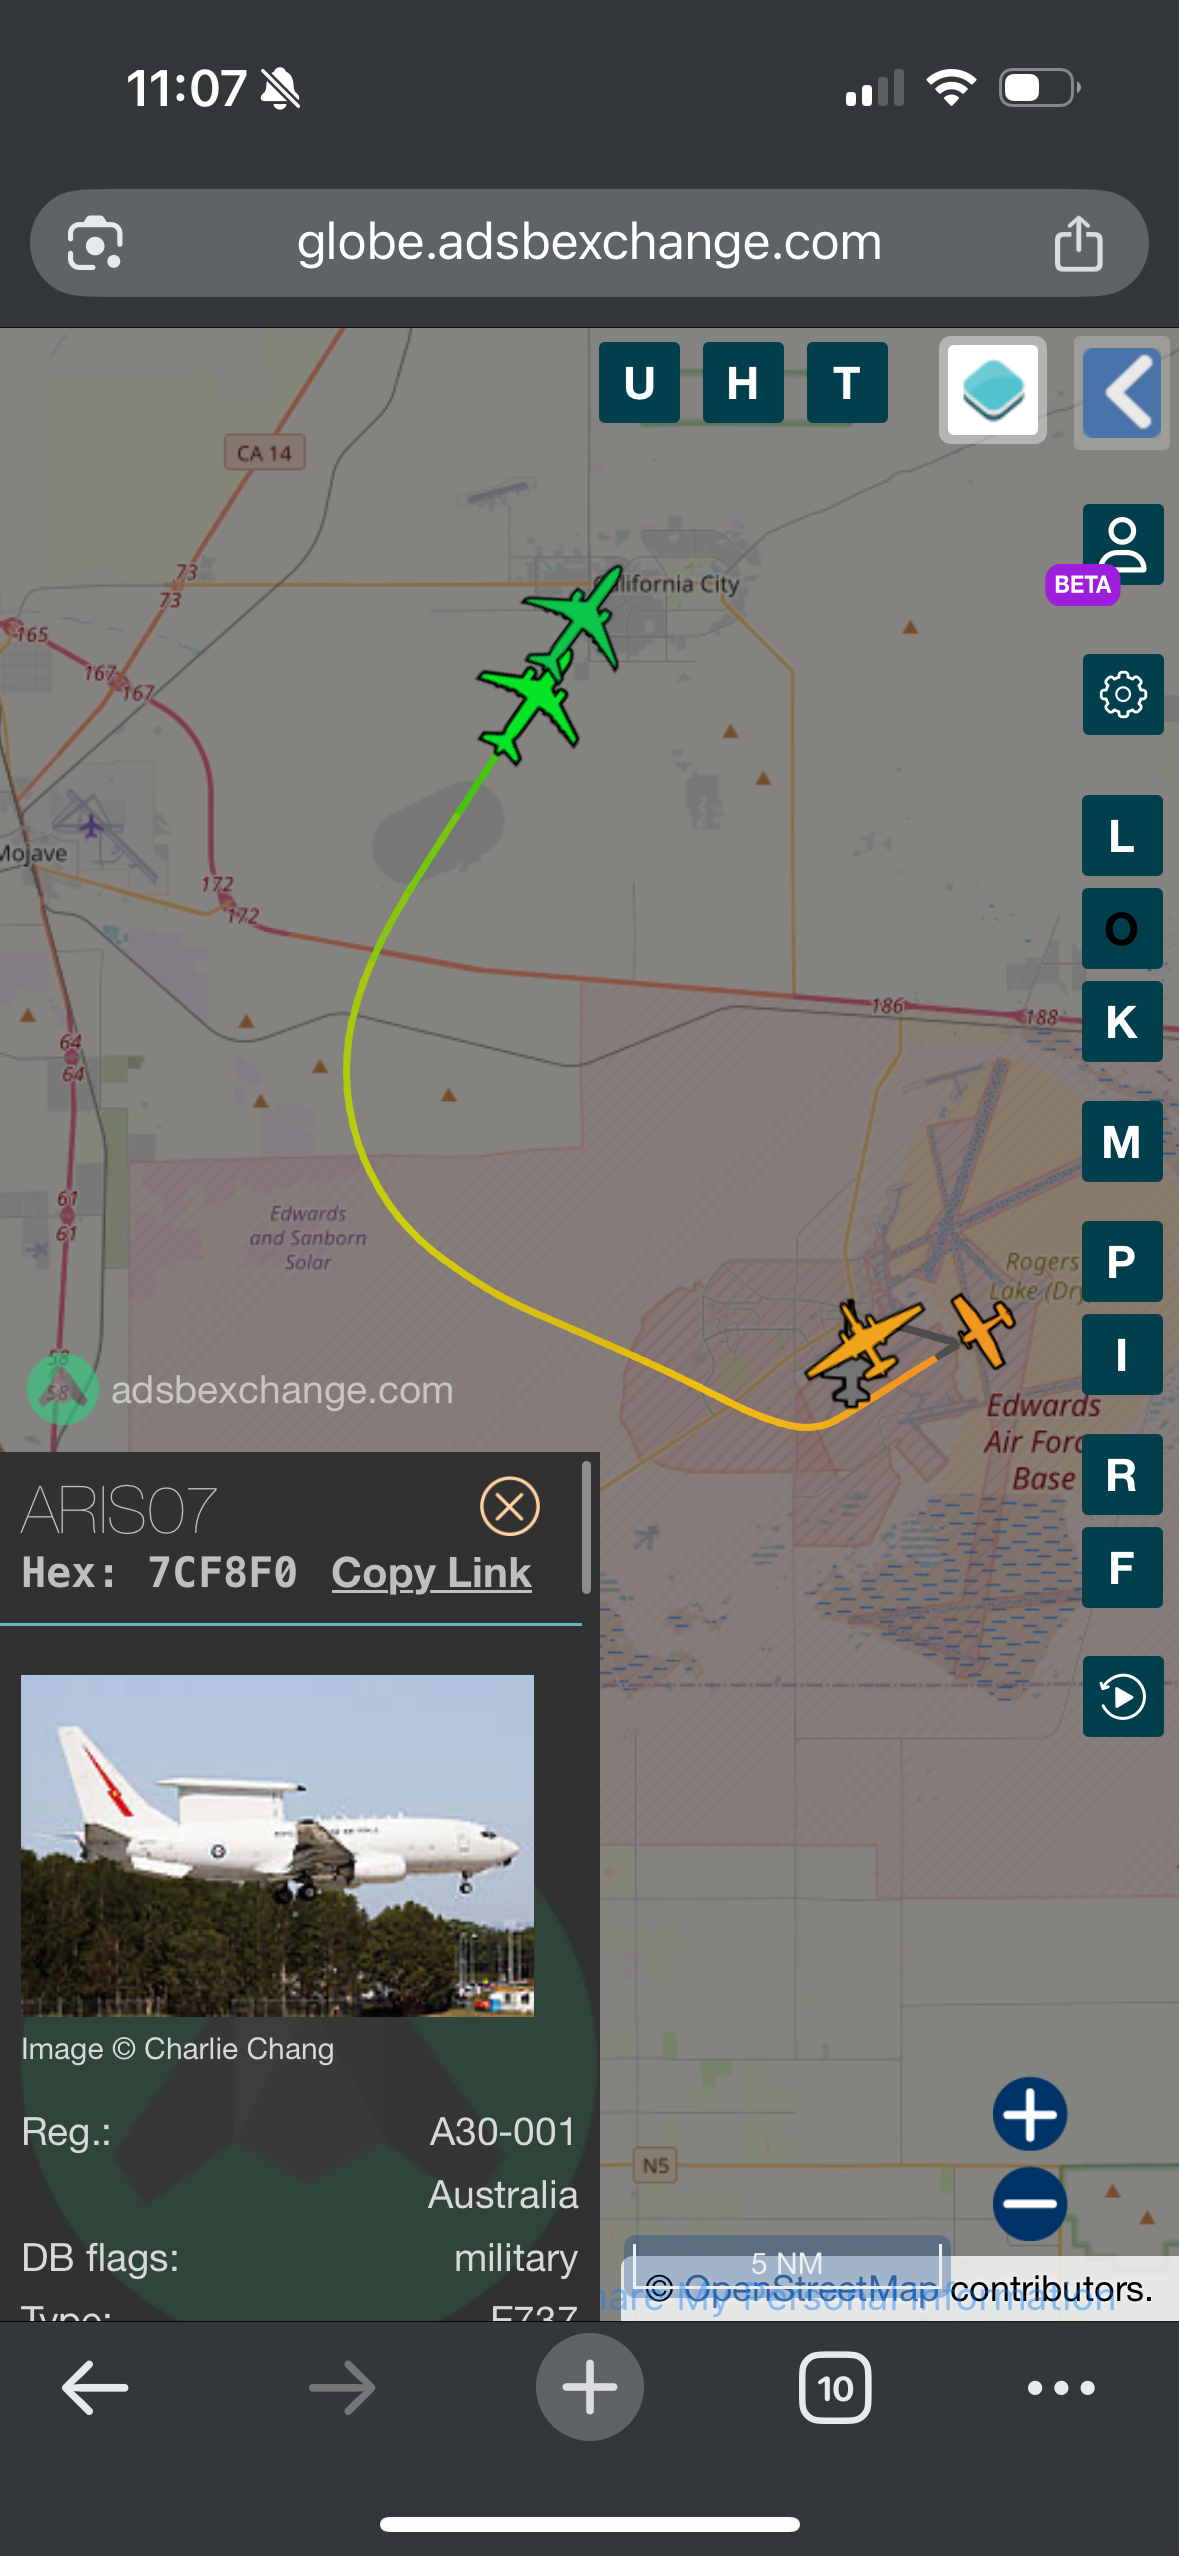
Task: Zoom out with the minus map button
Action: (1030, 2203)
